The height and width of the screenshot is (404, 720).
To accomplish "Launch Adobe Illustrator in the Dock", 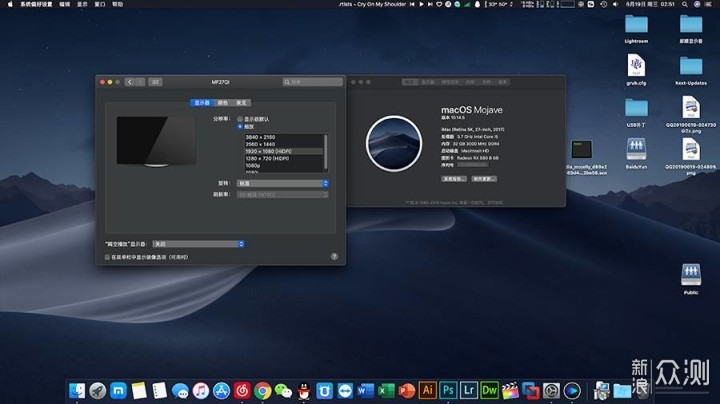I will [428, 390].
